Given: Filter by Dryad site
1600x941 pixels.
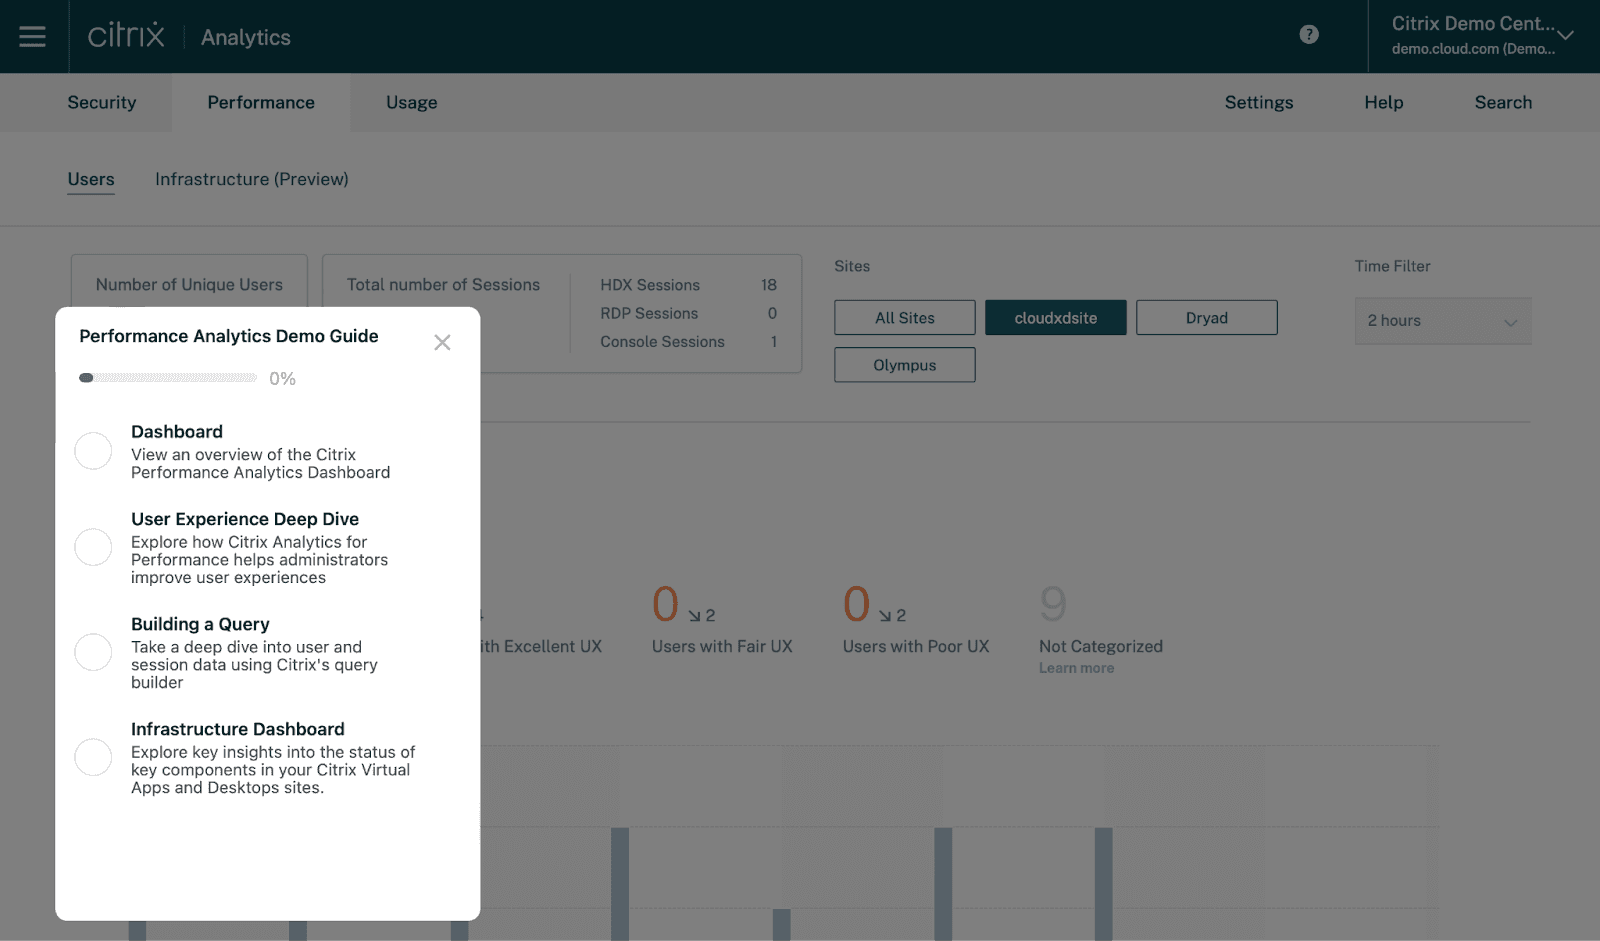Looking at the screenshot, I should click(1207, 318).
